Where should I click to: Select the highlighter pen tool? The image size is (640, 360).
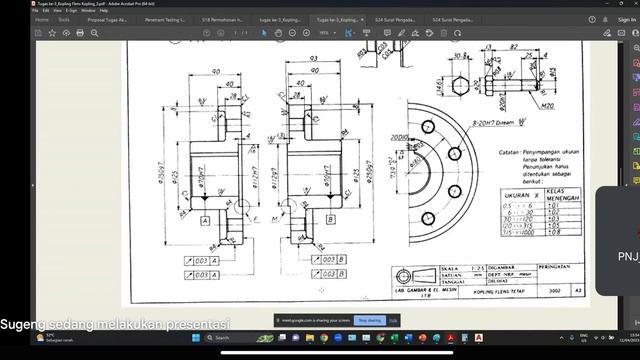click(401, 33)
